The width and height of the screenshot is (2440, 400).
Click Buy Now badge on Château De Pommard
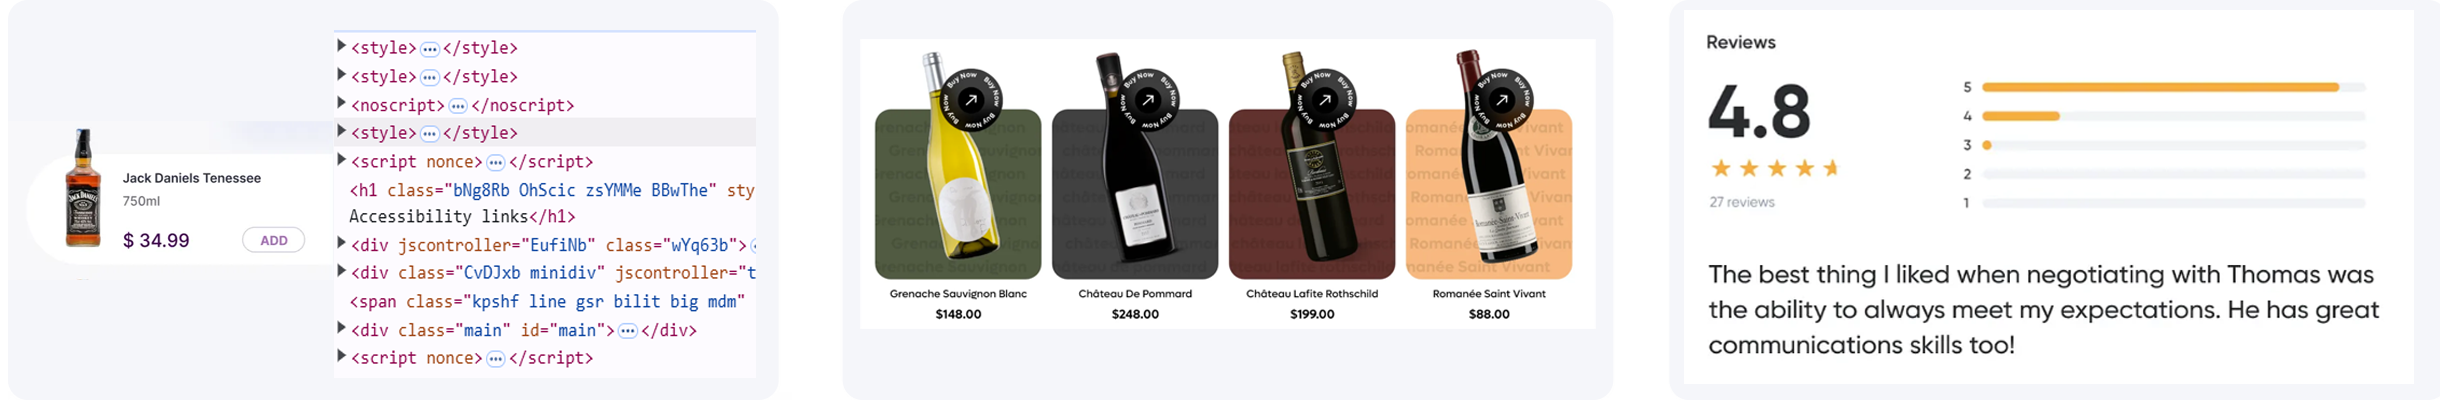tap(1147, 100)
